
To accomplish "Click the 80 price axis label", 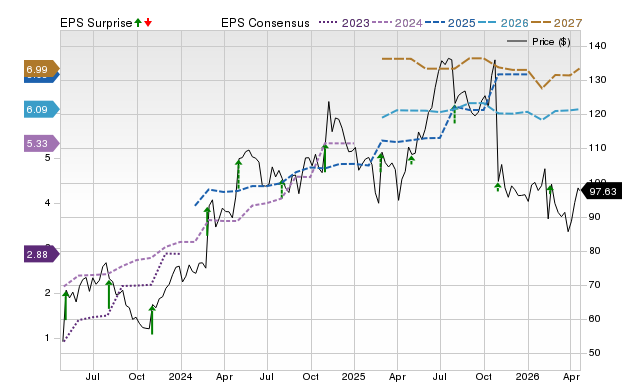I will (594, 251).
